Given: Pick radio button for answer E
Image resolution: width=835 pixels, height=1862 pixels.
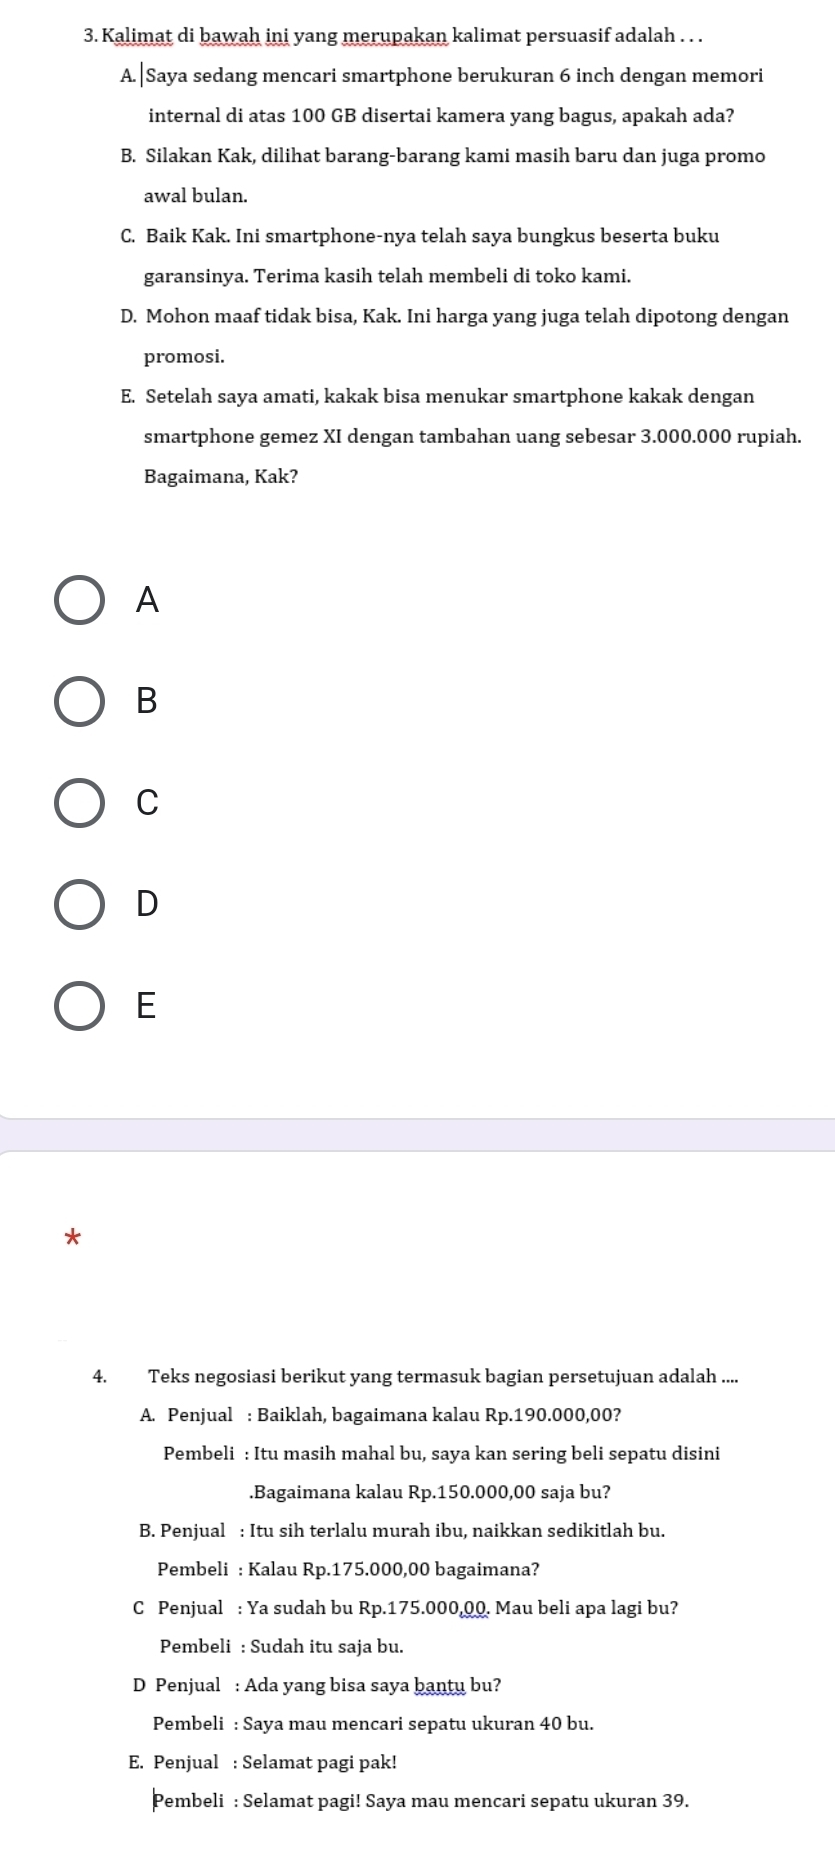Looking at the screenshot, I should (x=79, y=1005).
